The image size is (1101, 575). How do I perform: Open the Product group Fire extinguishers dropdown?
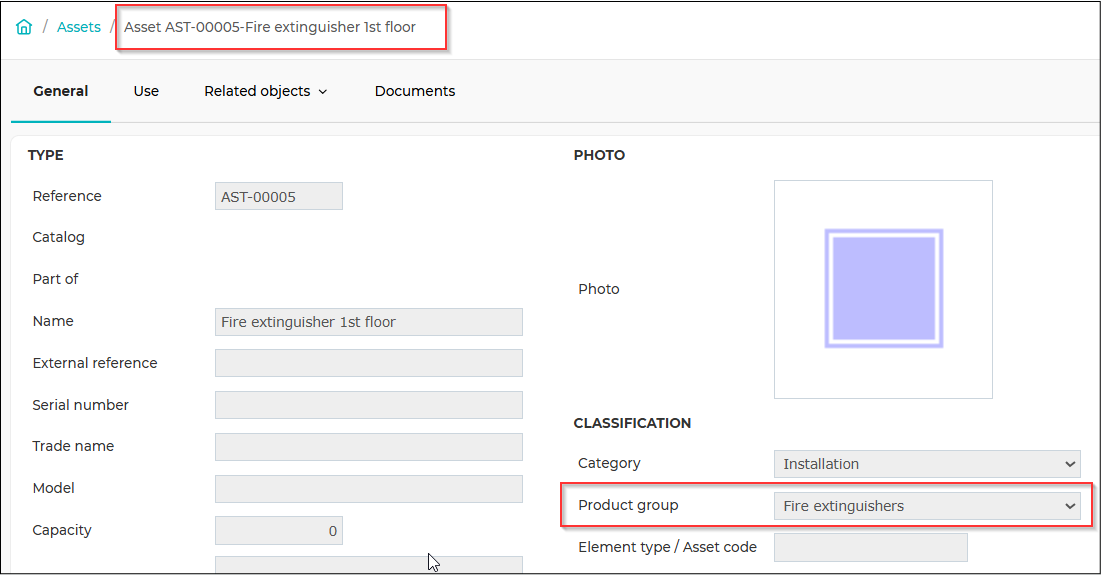pyautogui.click(x=927, y=505)
